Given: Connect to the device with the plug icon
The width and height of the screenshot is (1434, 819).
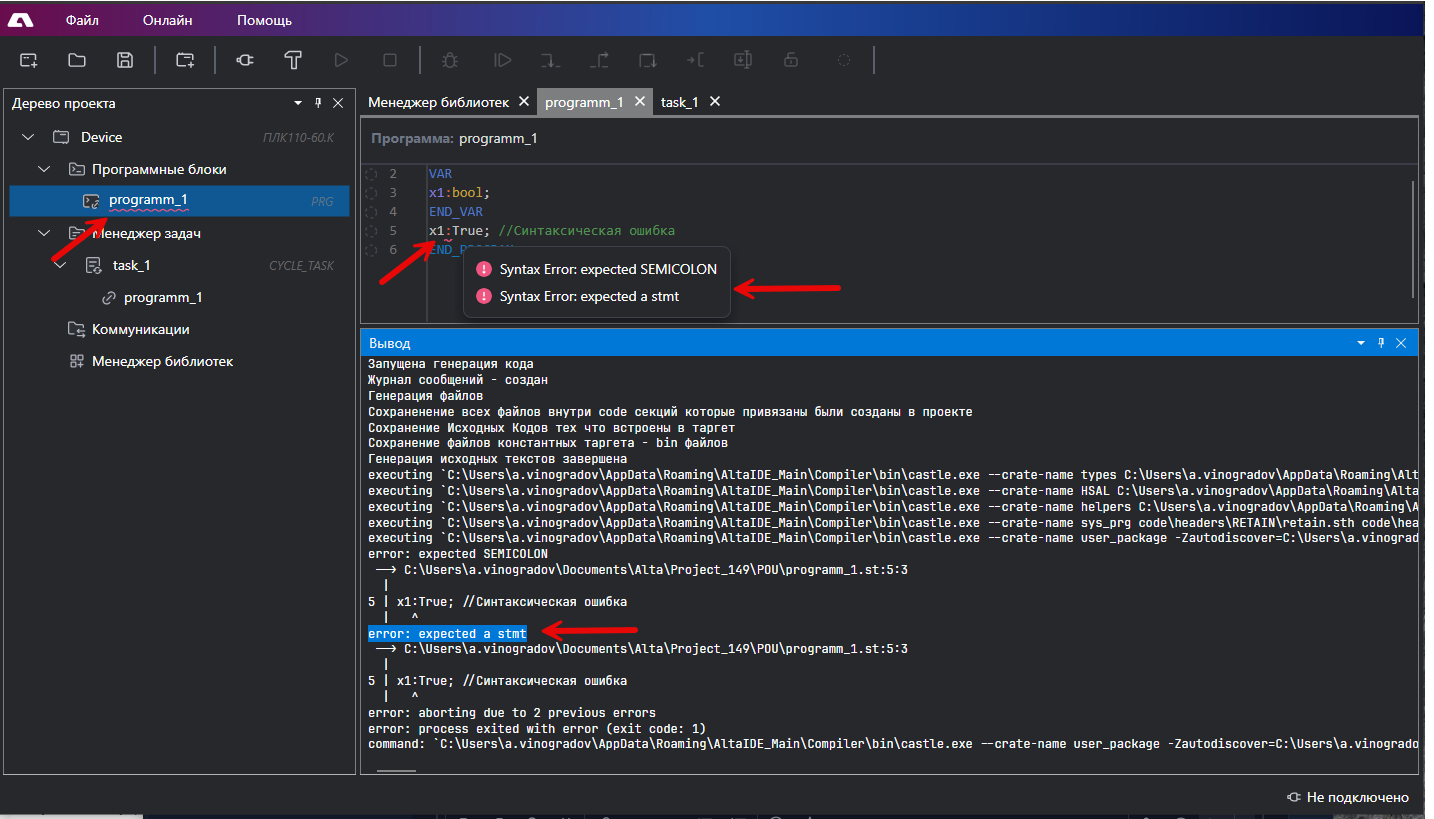Looking at the screenshot, I should pyautogui.click(x=245, y=60).
